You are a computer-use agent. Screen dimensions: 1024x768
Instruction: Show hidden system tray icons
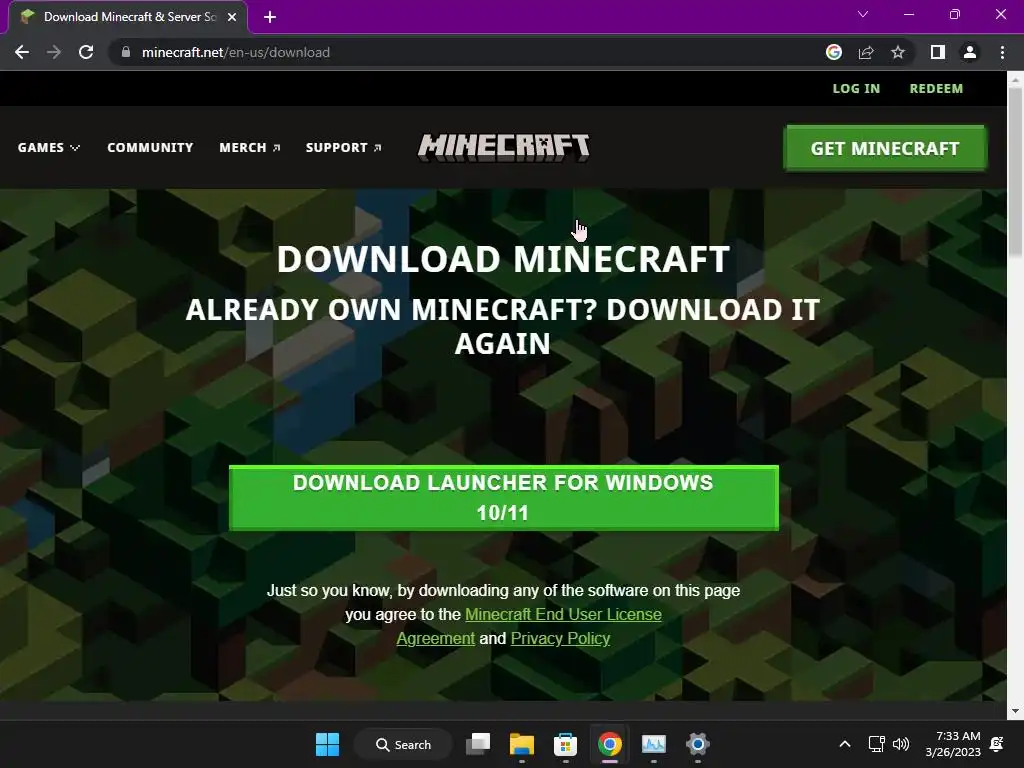844,744
